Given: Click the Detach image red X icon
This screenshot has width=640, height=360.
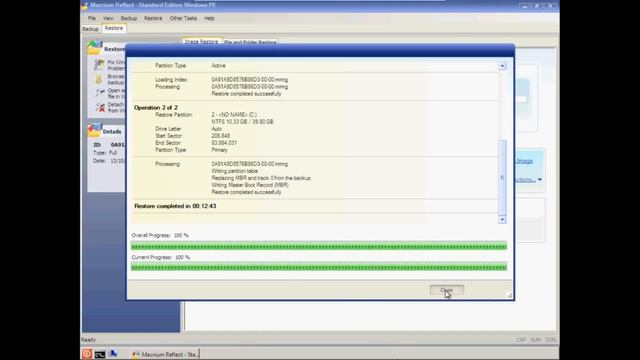Looking at the screenshot, I should (x=100, y=107).
